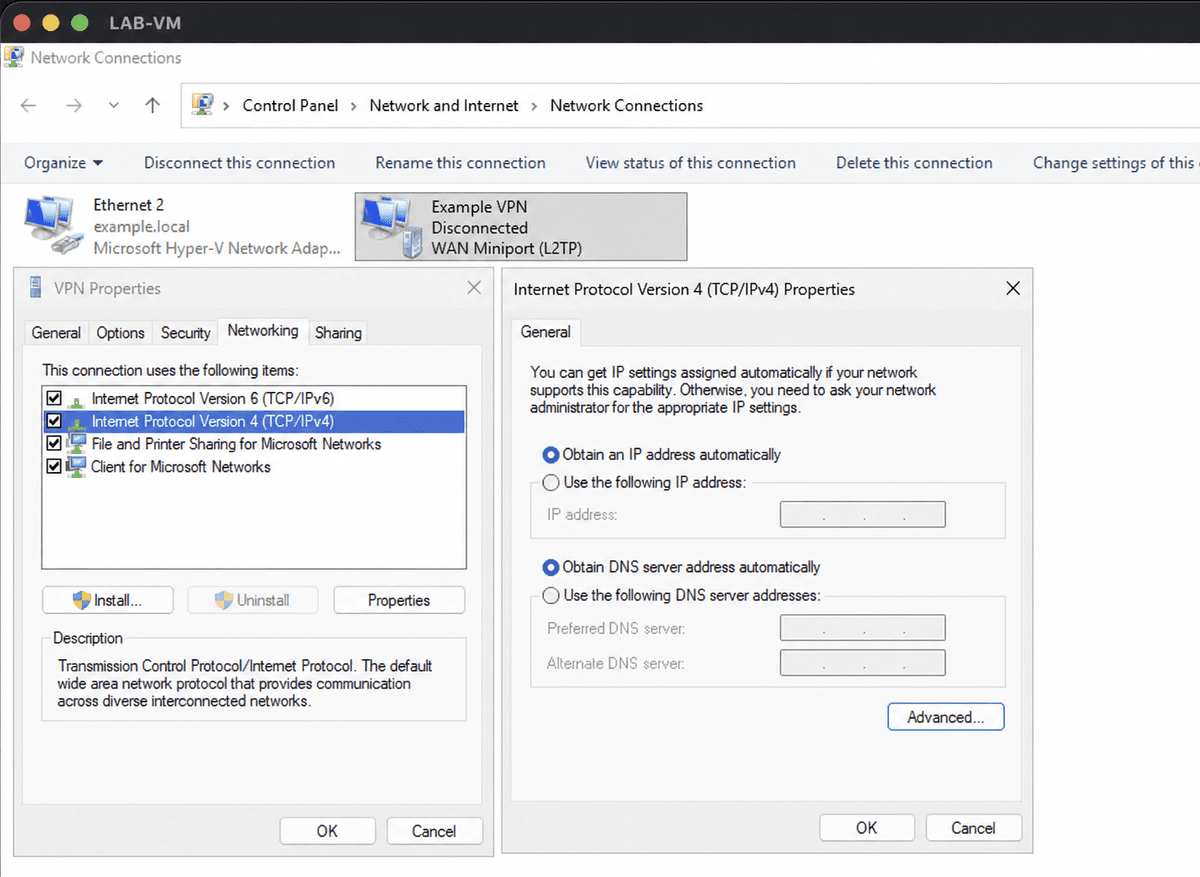The height and width of the screenshot is (877, 1200).
Task: Open the recent locations dropdown arrow
Action: (x=113, y=105)
